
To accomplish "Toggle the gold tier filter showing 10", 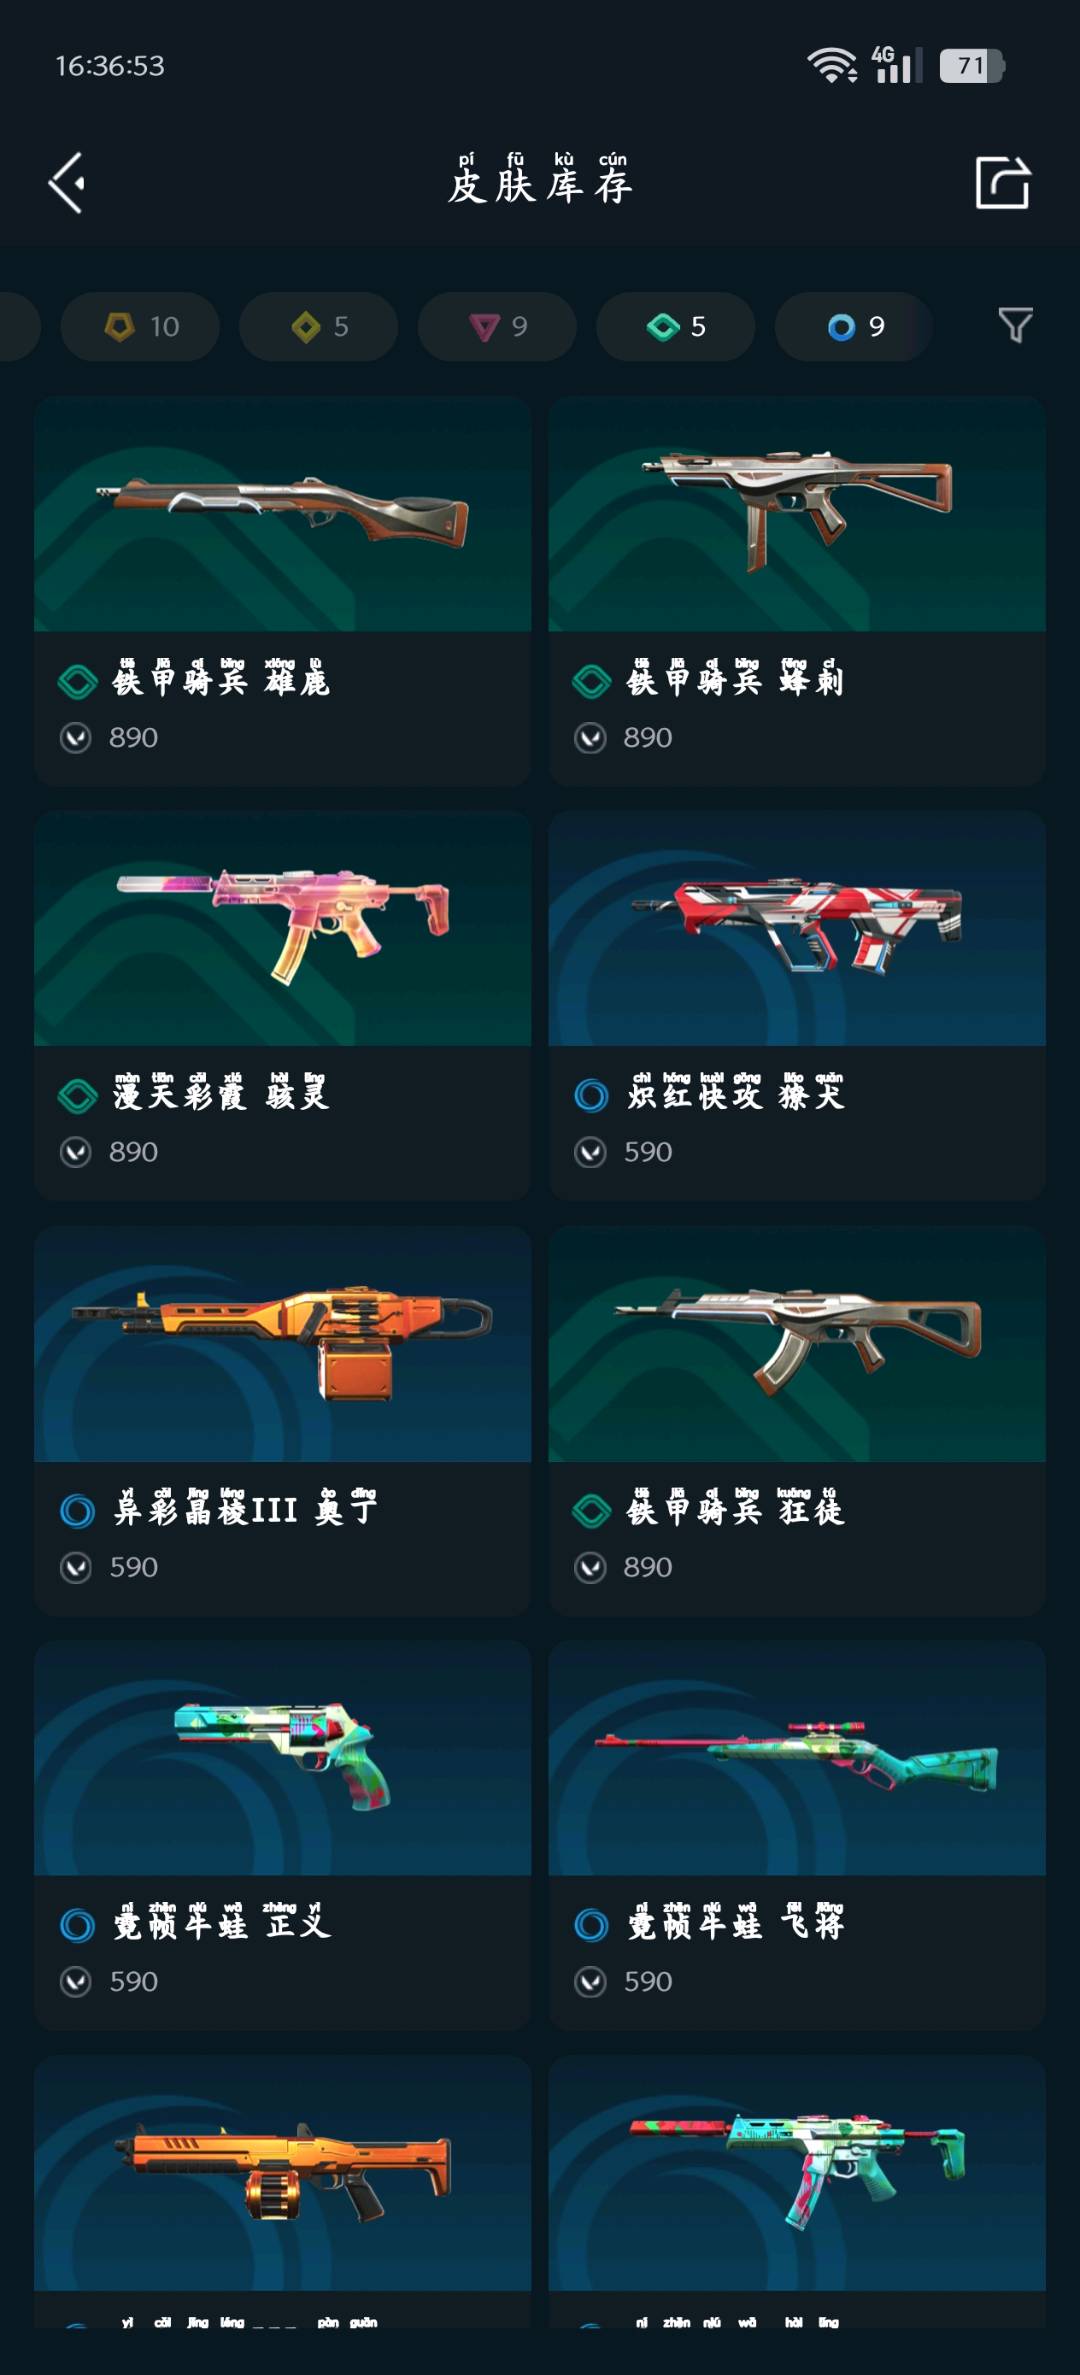I will click(140, 326).
